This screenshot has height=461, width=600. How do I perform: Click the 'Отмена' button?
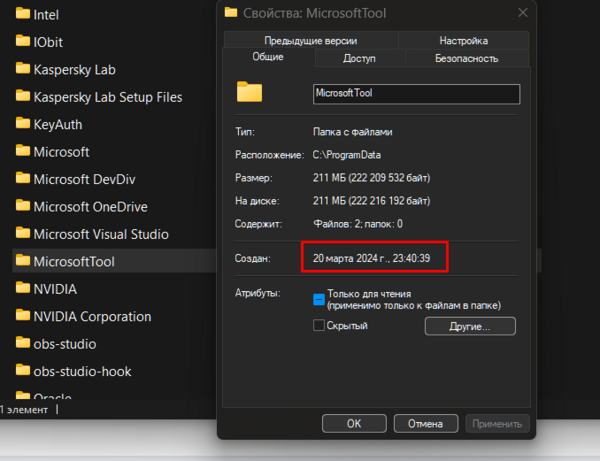pos(419,423)
